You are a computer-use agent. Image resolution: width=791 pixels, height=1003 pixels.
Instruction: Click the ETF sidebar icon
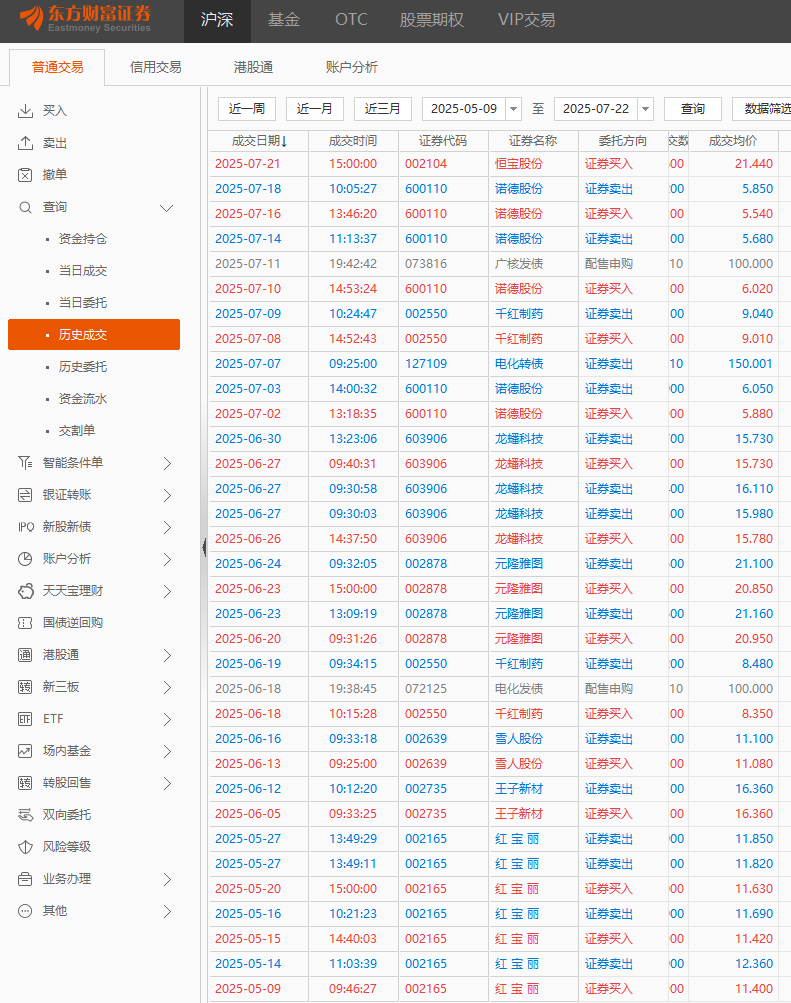[x=25, y=719]
